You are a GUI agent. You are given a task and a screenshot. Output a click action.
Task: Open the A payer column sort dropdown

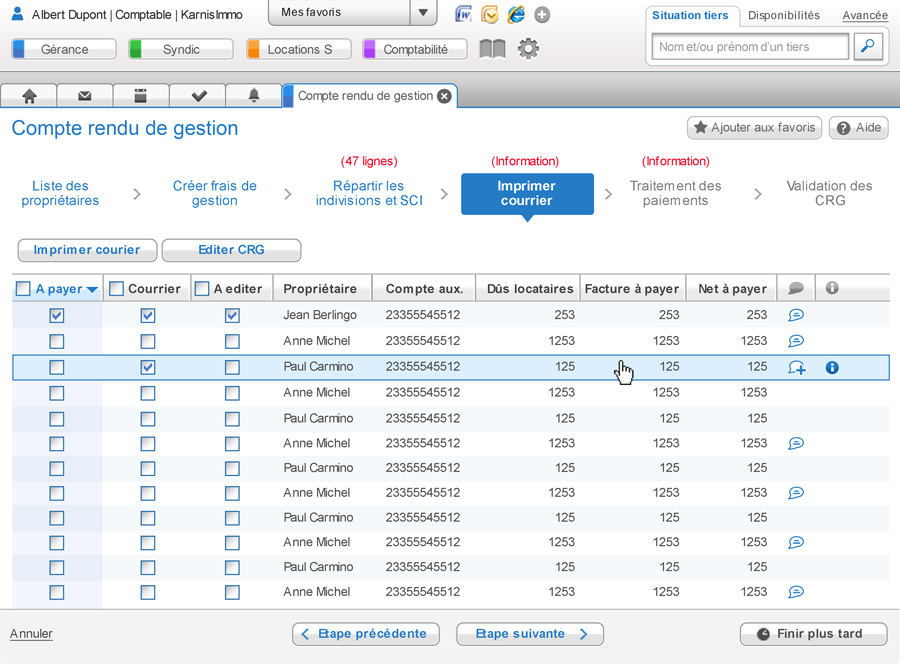[x=91, y=288]
